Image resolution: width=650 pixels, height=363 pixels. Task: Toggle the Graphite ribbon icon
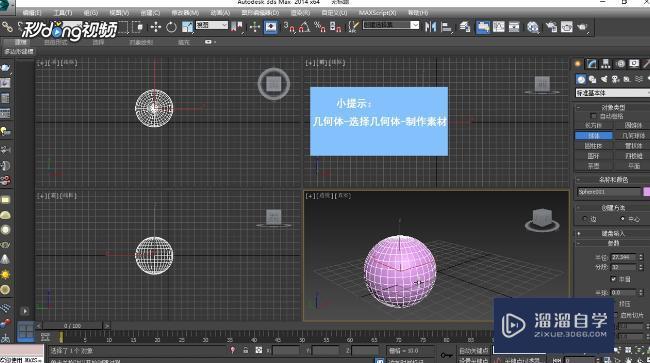[483, 27]
